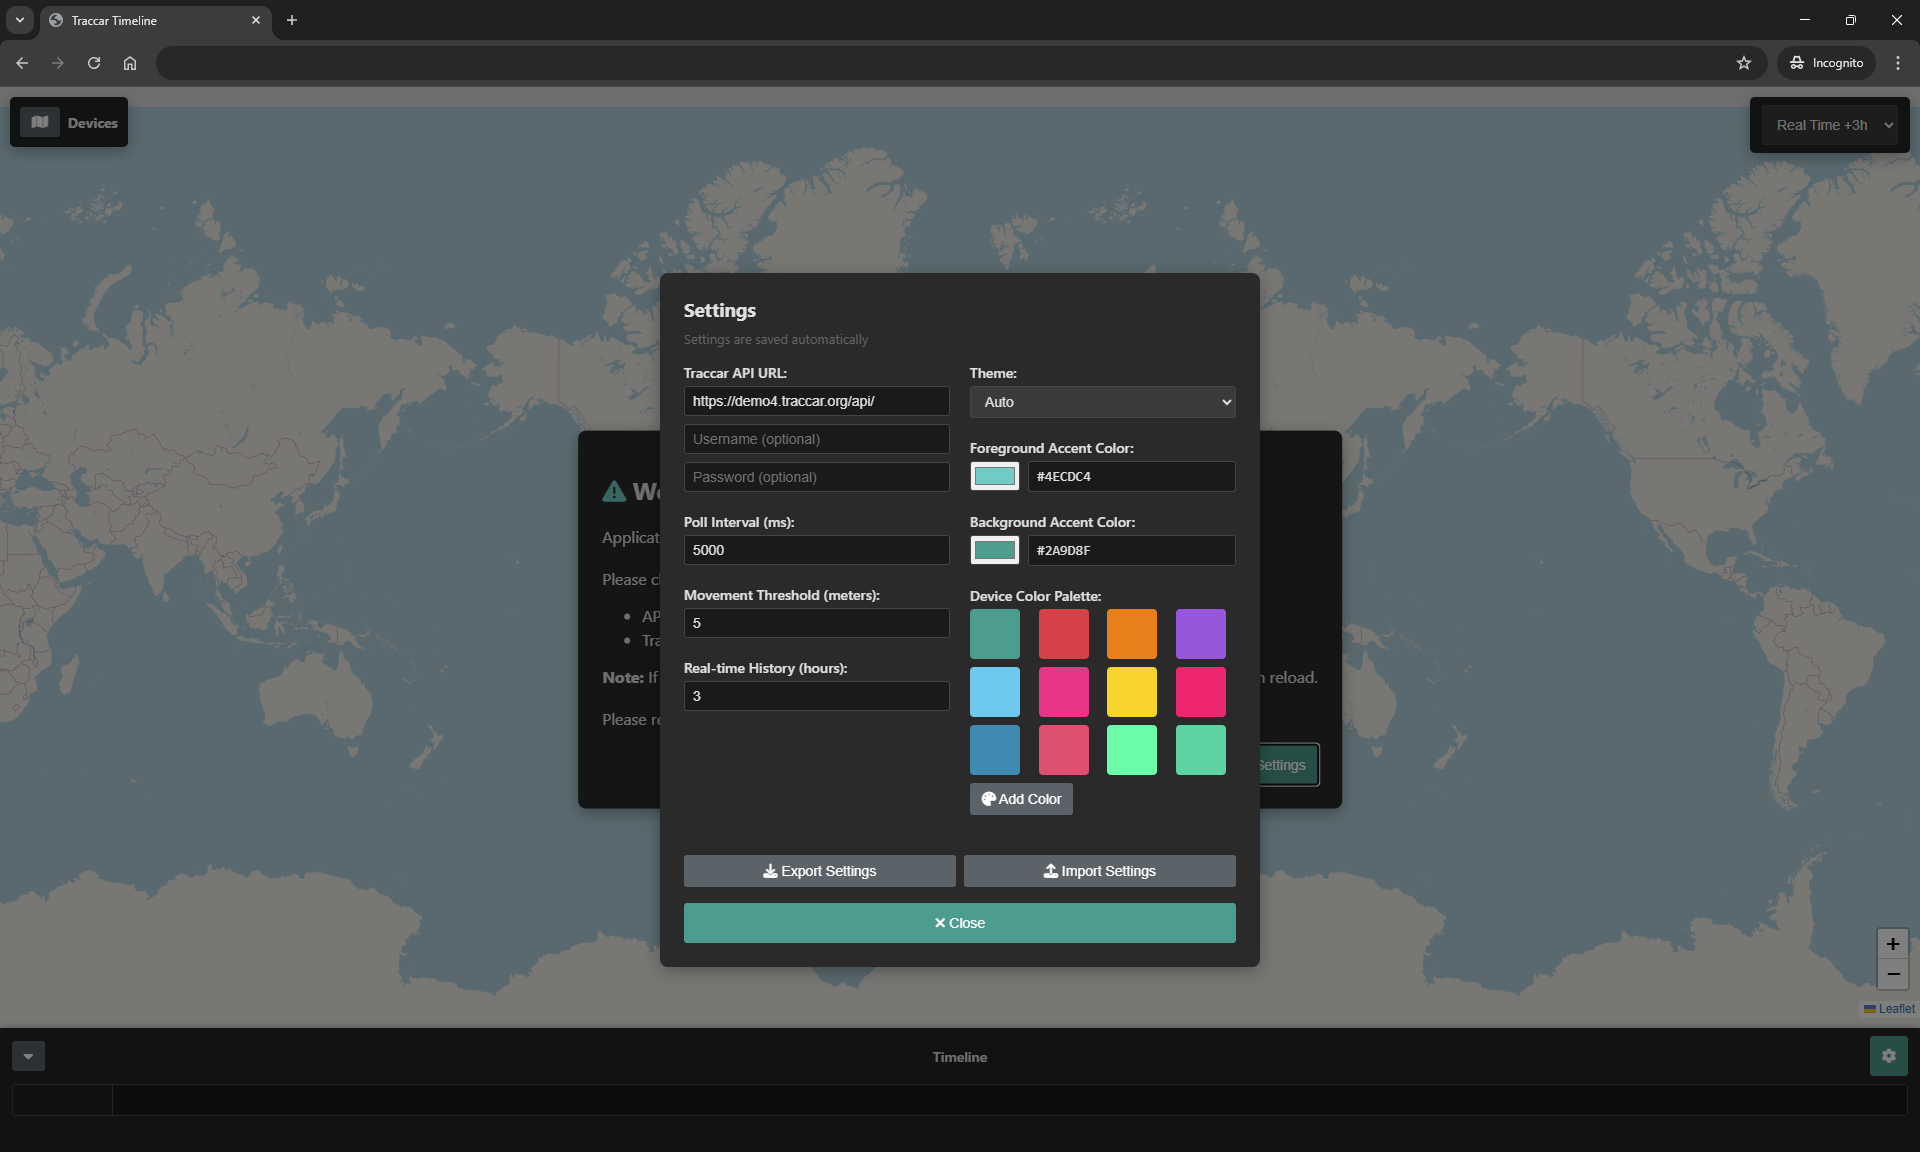Open Chrome three-dot menu

click(1898, 63)
